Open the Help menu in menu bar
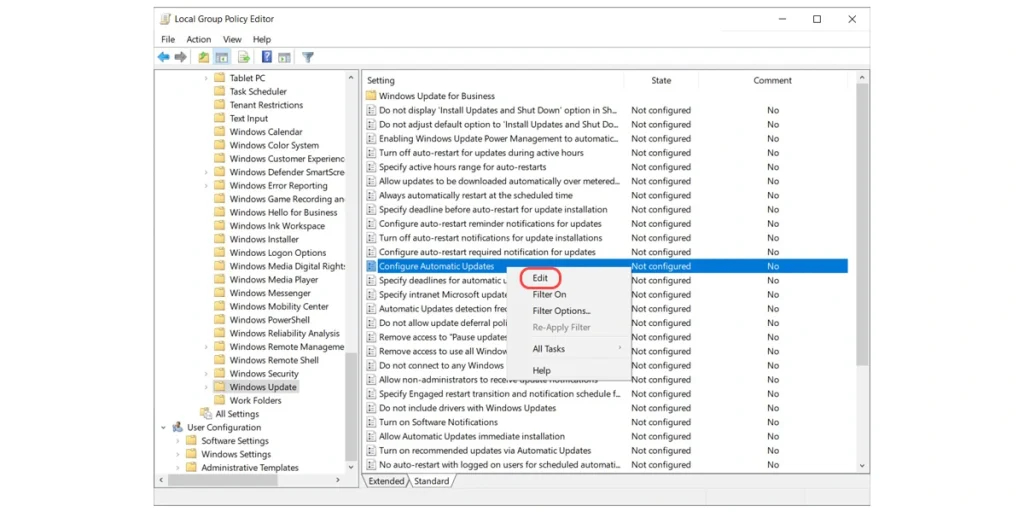This screenshot has height=512, width=1024. tap(262, 39)
